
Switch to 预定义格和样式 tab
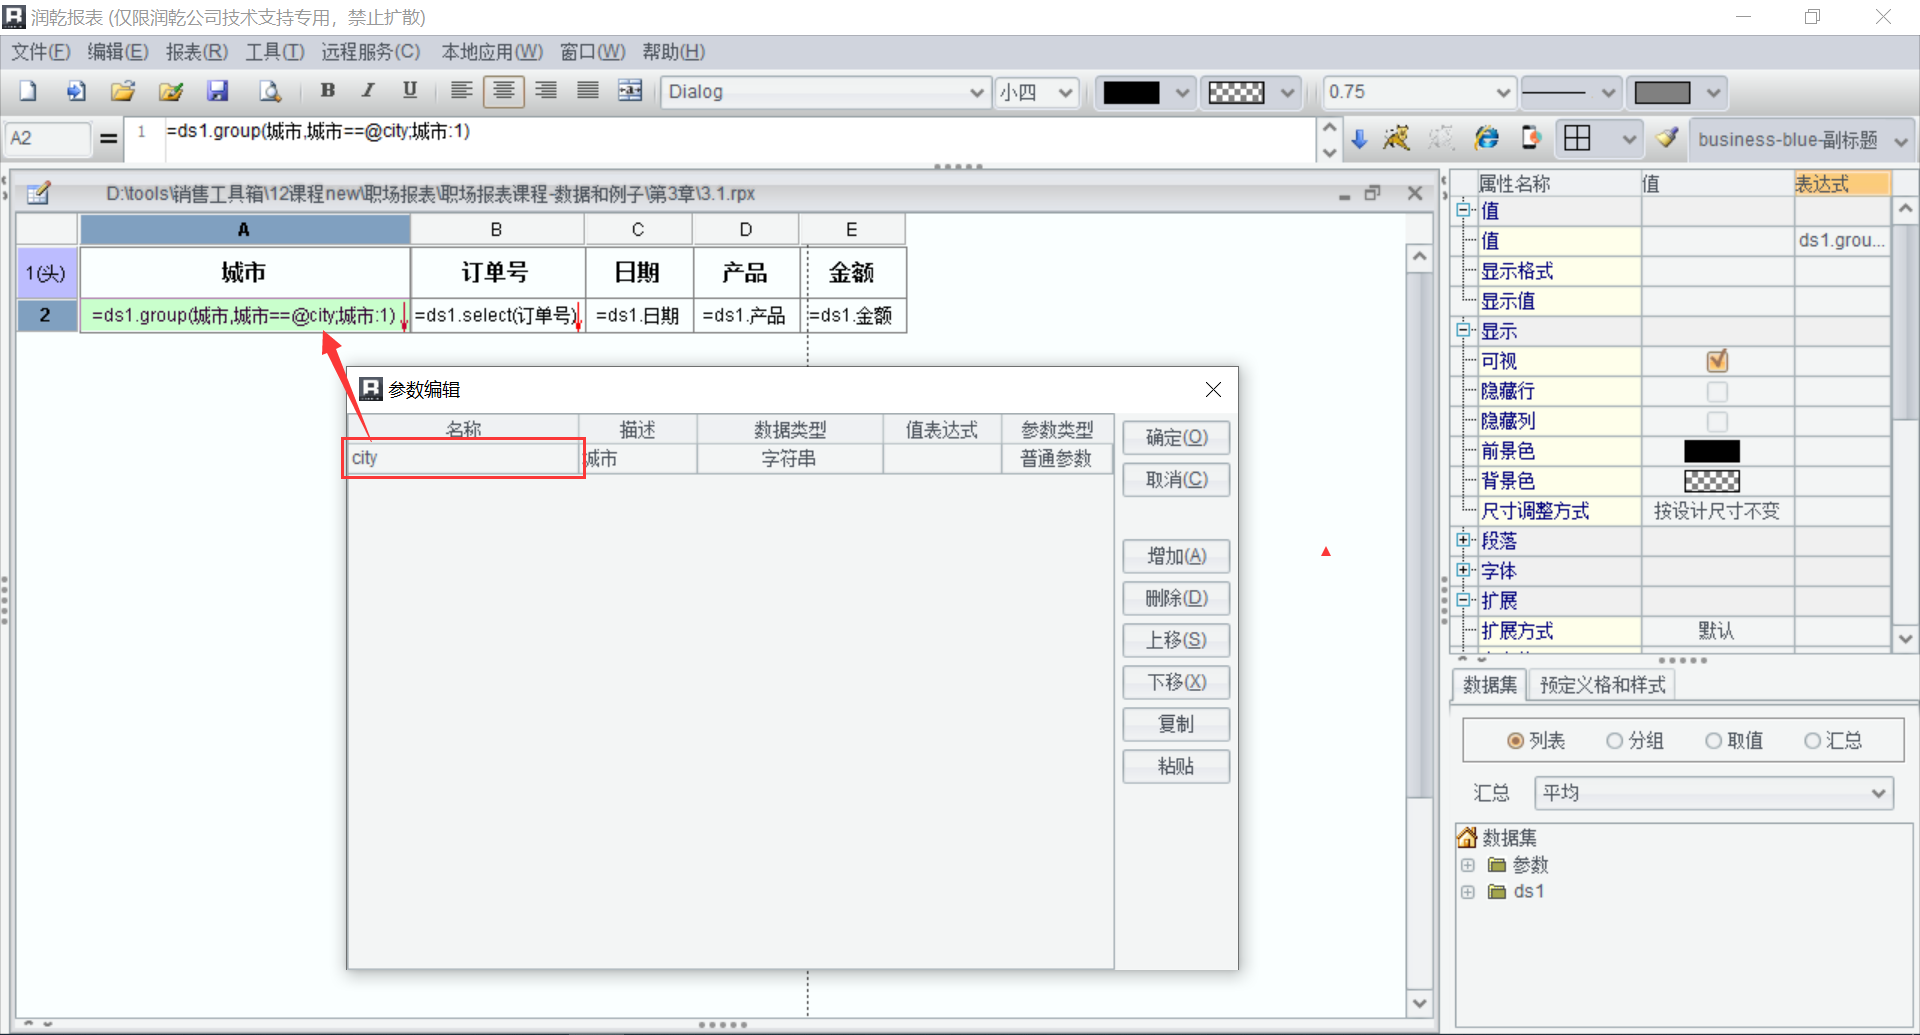coord(1602,685)
